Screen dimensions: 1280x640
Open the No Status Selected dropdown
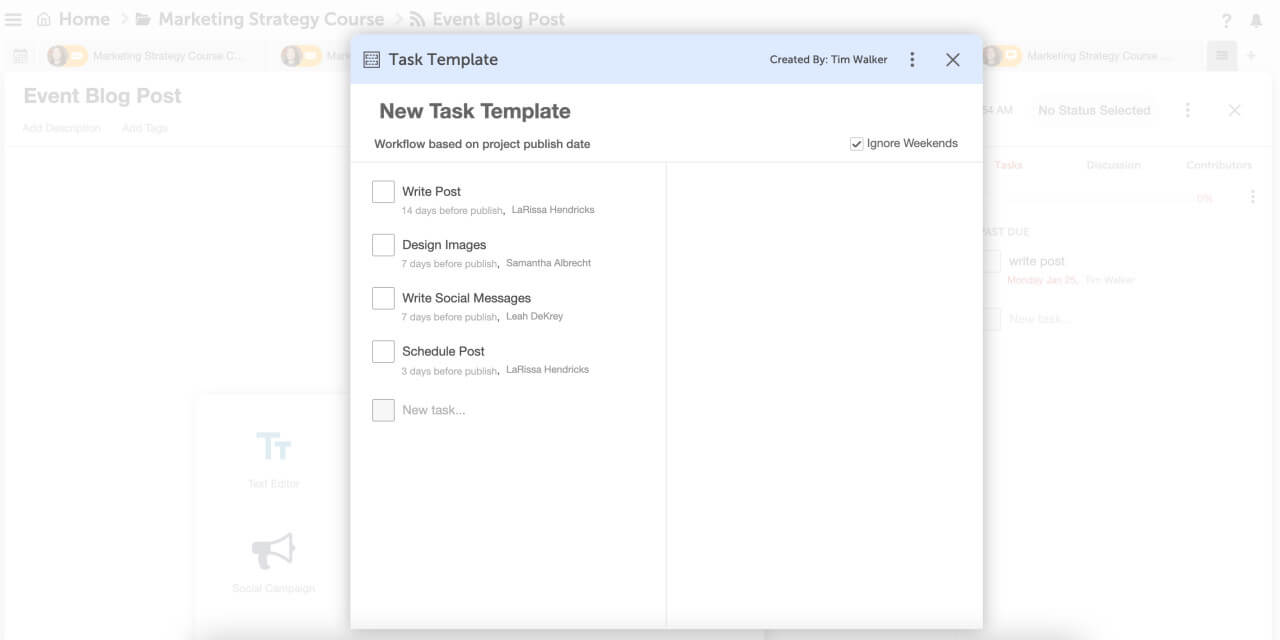tap(1094, 110)
